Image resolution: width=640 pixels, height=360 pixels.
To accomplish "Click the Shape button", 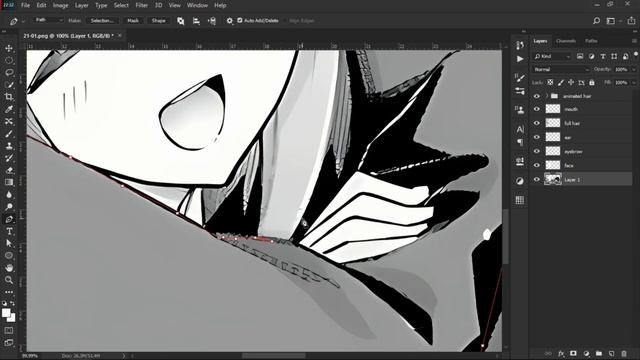I will tap(158, 20).
